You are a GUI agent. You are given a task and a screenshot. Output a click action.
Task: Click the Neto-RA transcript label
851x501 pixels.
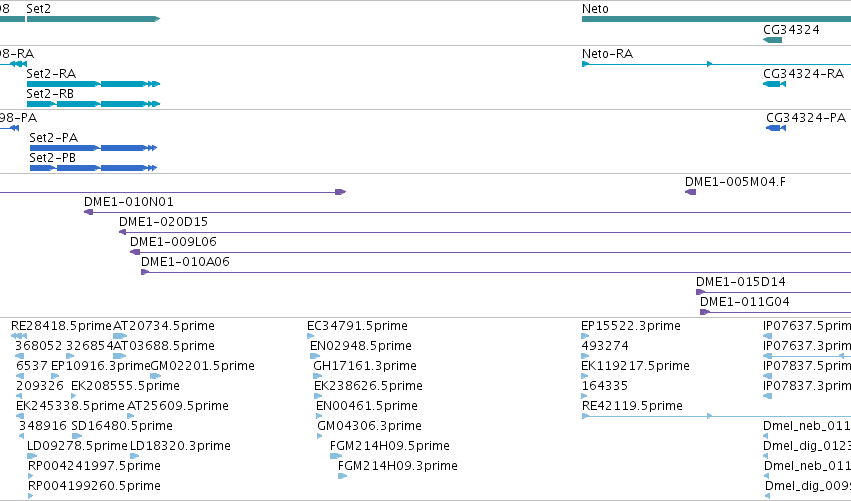607,54
